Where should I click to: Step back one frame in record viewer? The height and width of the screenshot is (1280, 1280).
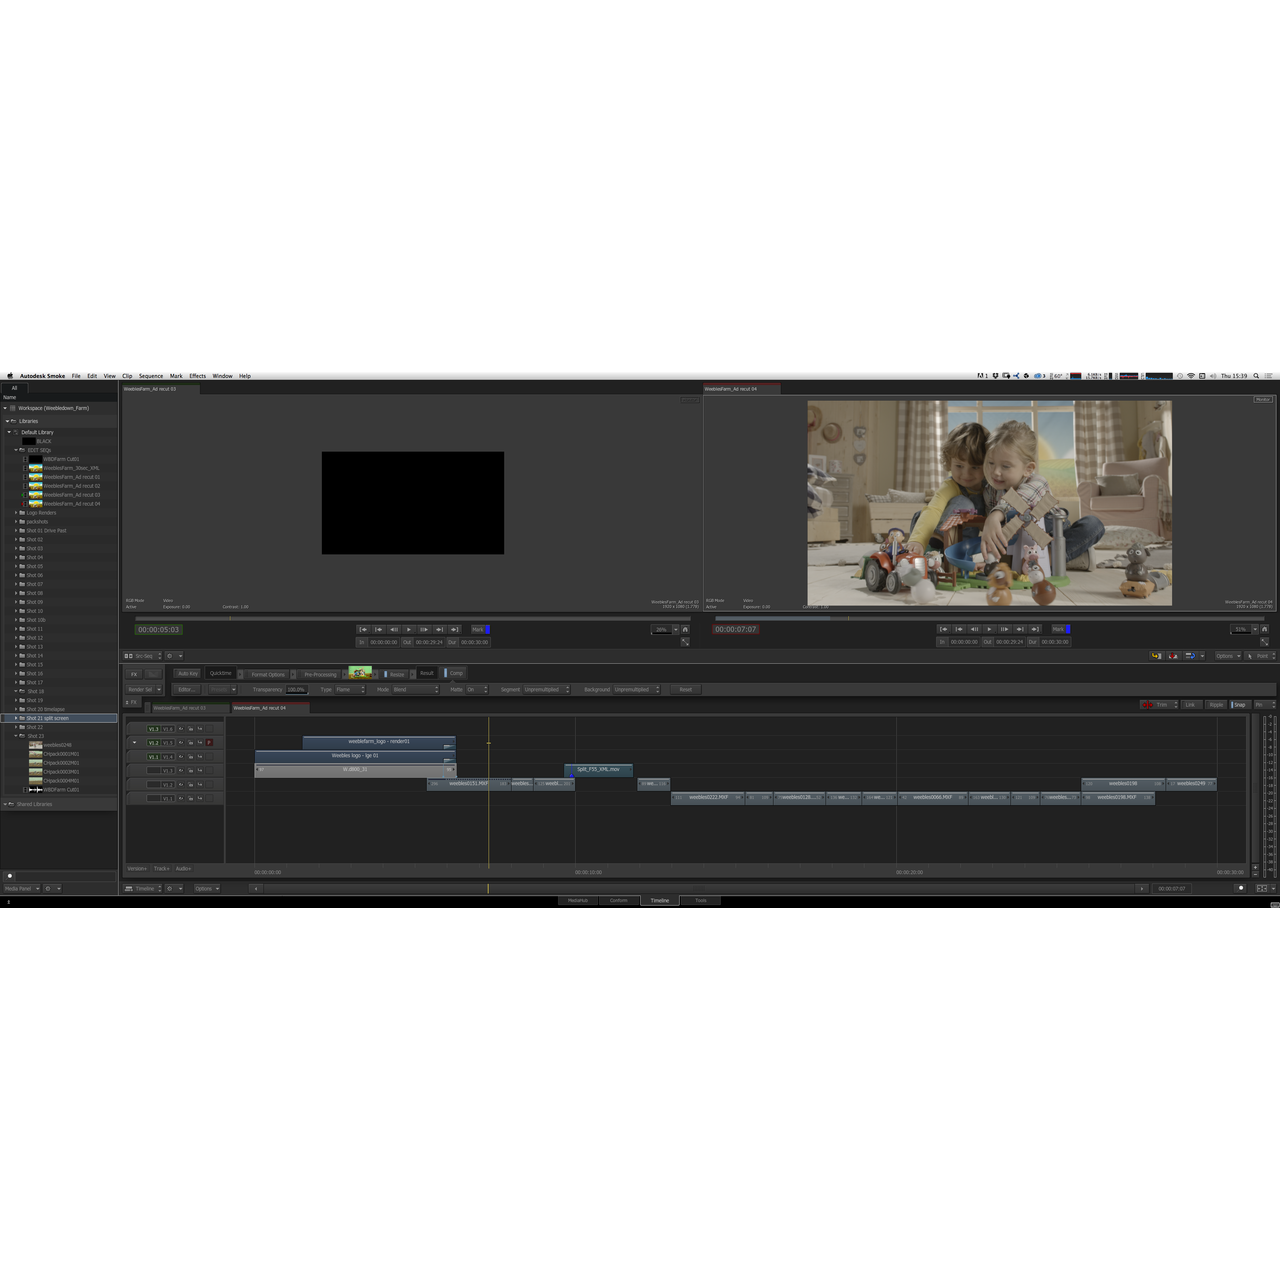pos(974,629)
